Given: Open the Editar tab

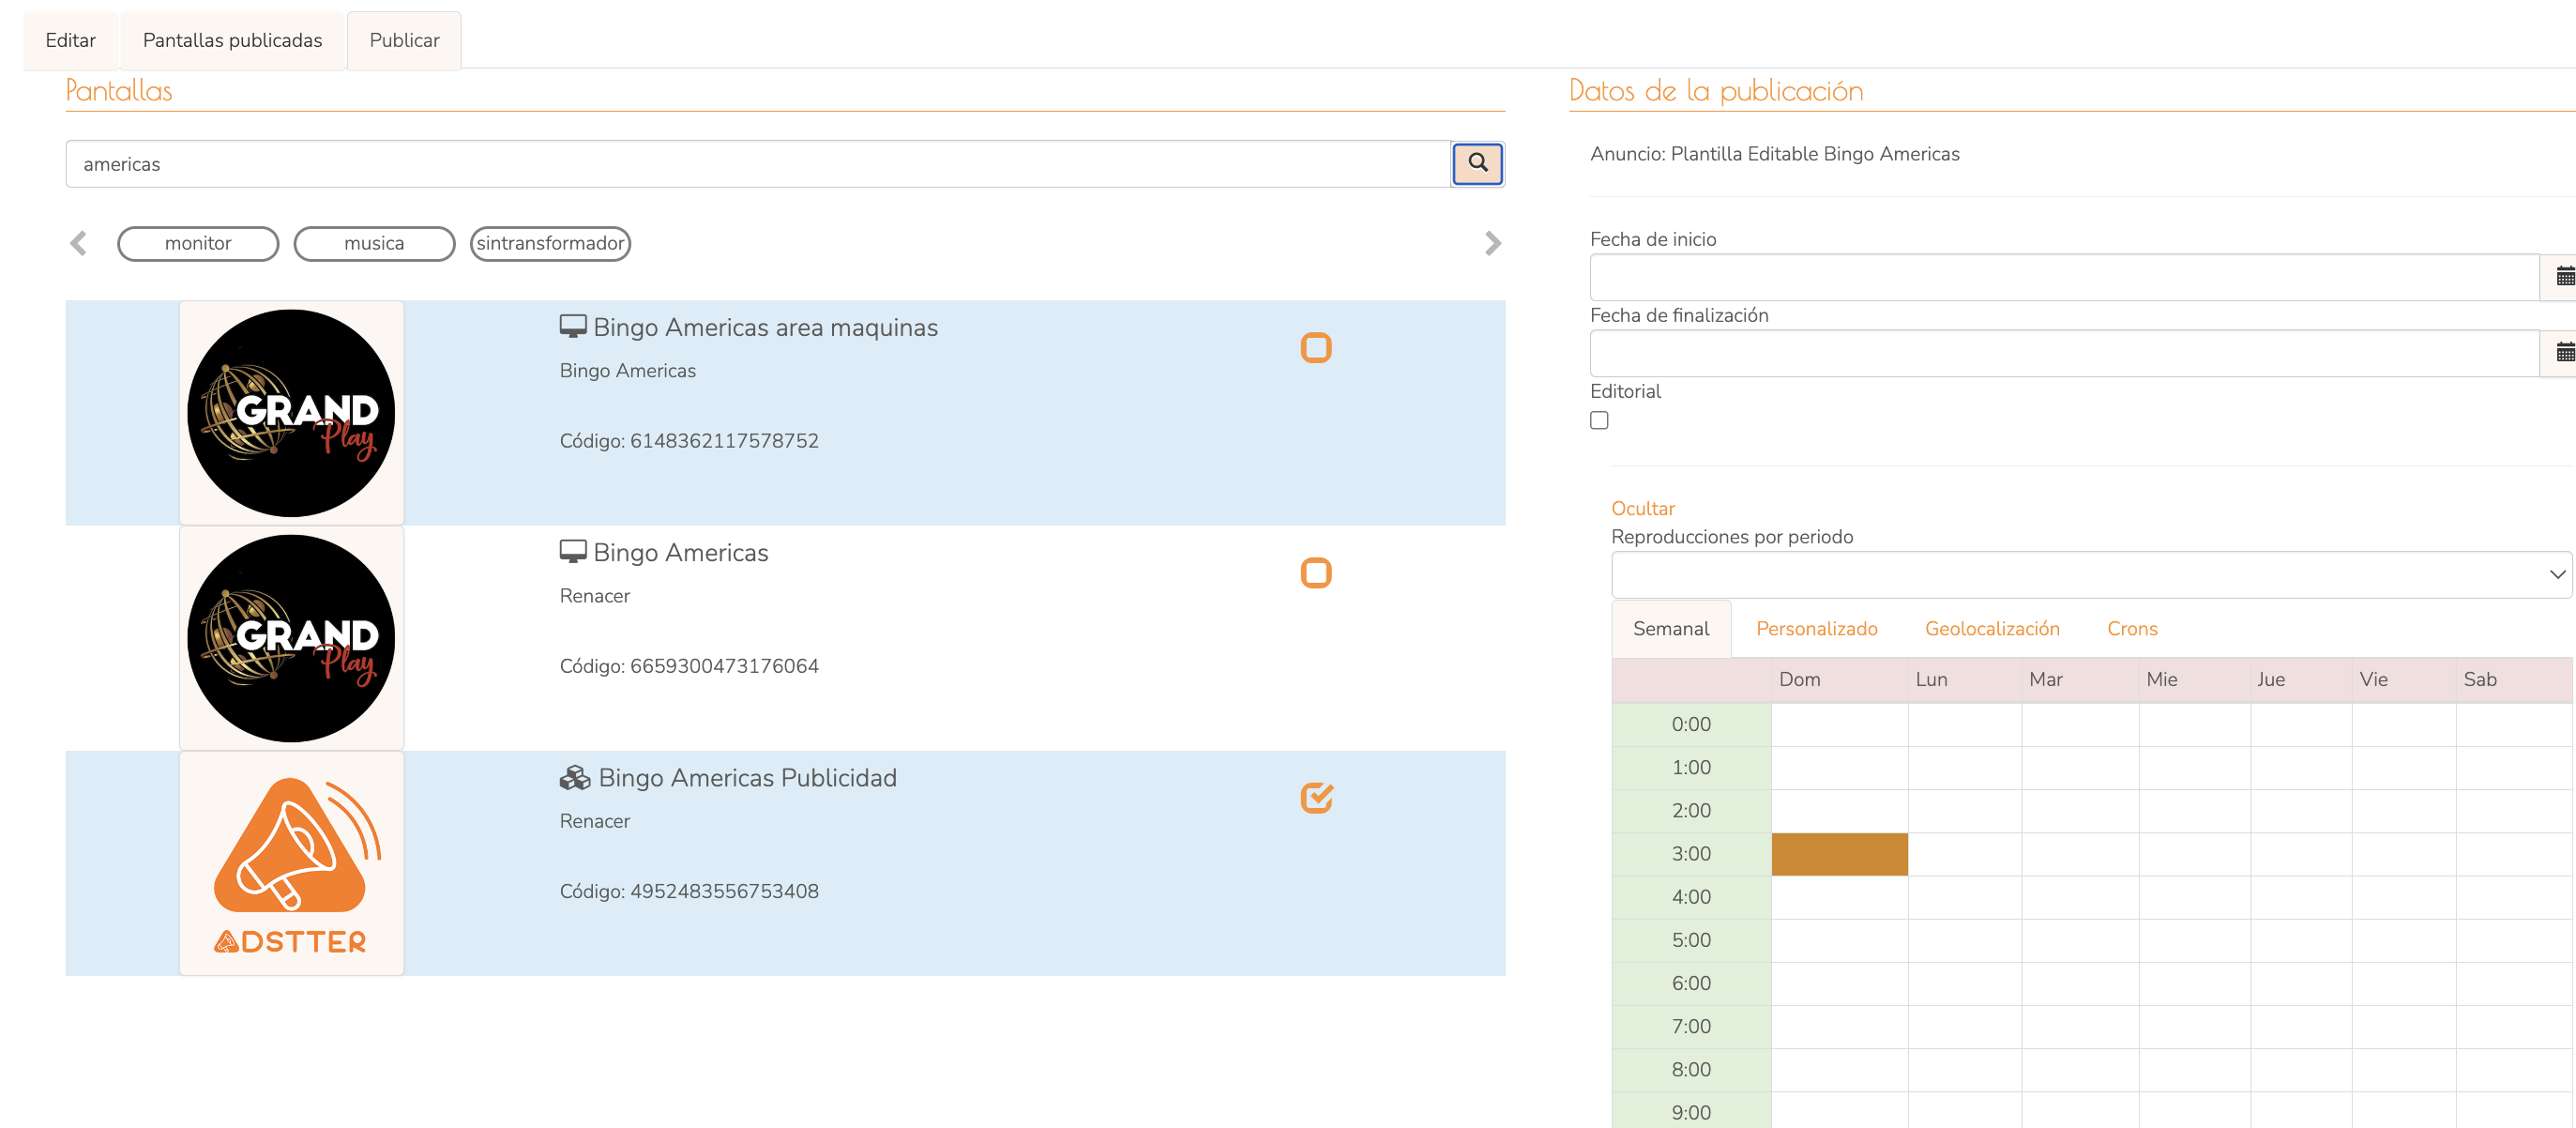Looking at the screenshot, I should click(70, 40).
